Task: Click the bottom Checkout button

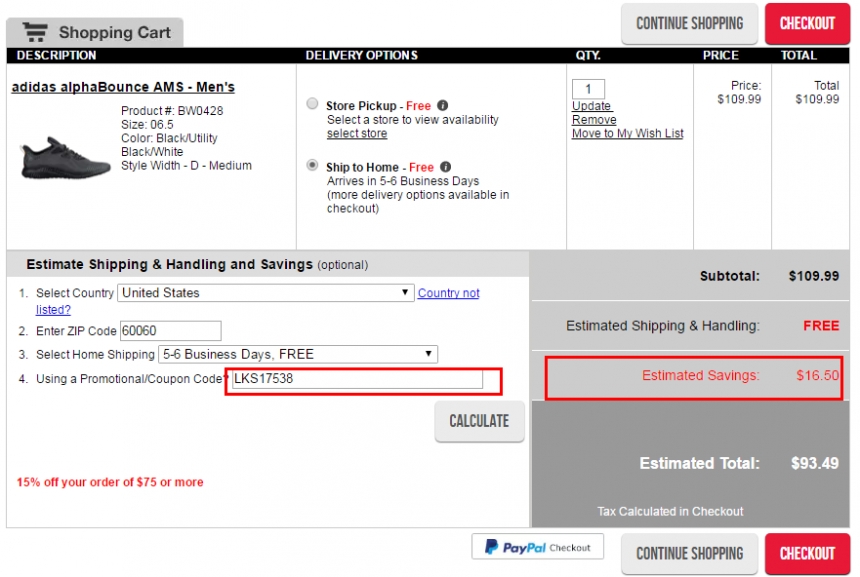Action: 807,554
